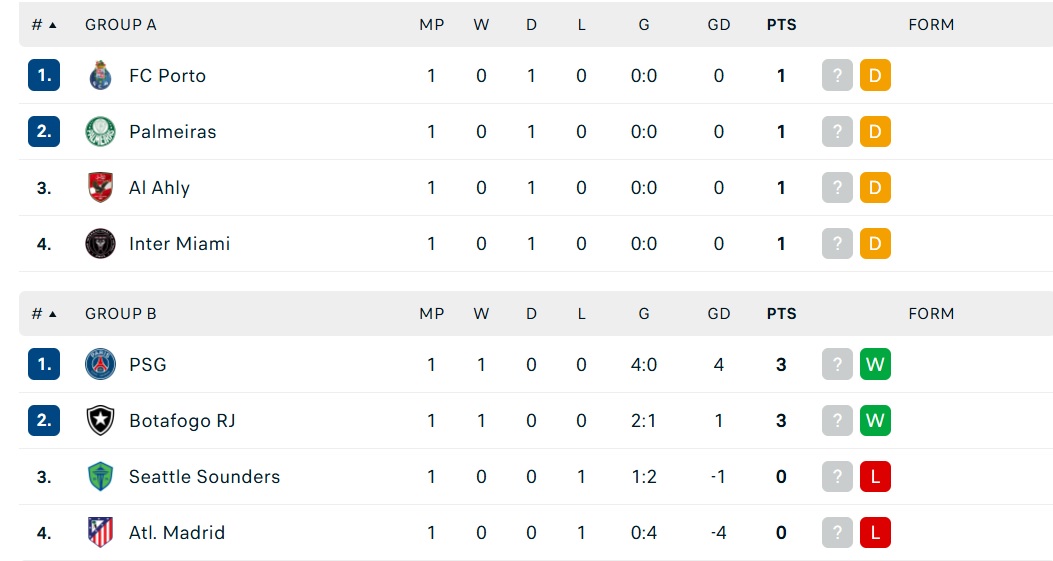Screen dimensions: 1053x561
Task: Sort Group A by PTS column
Action: pos(781,24)
